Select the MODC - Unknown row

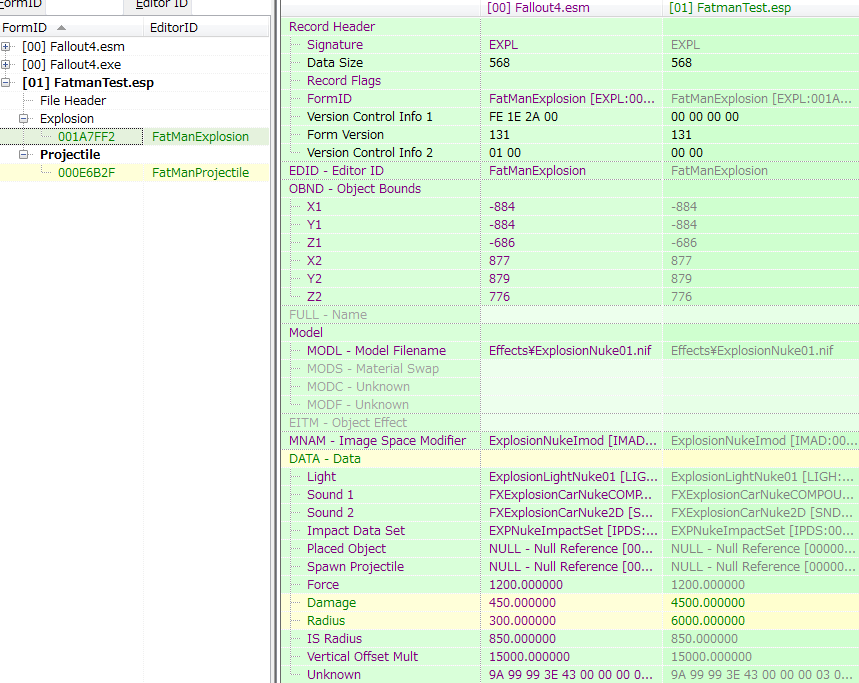pos(570,387)
